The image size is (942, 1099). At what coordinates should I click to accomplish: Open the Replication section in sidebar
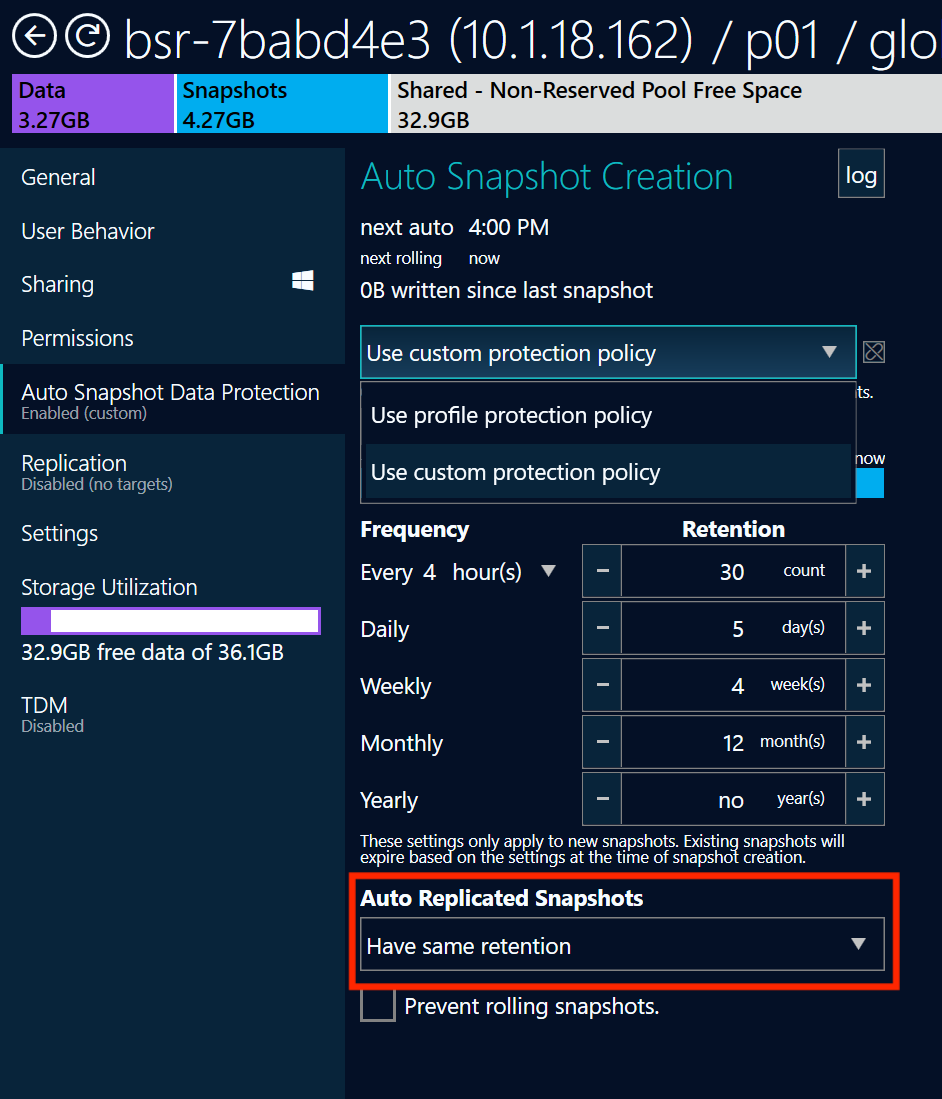(74, 463)
